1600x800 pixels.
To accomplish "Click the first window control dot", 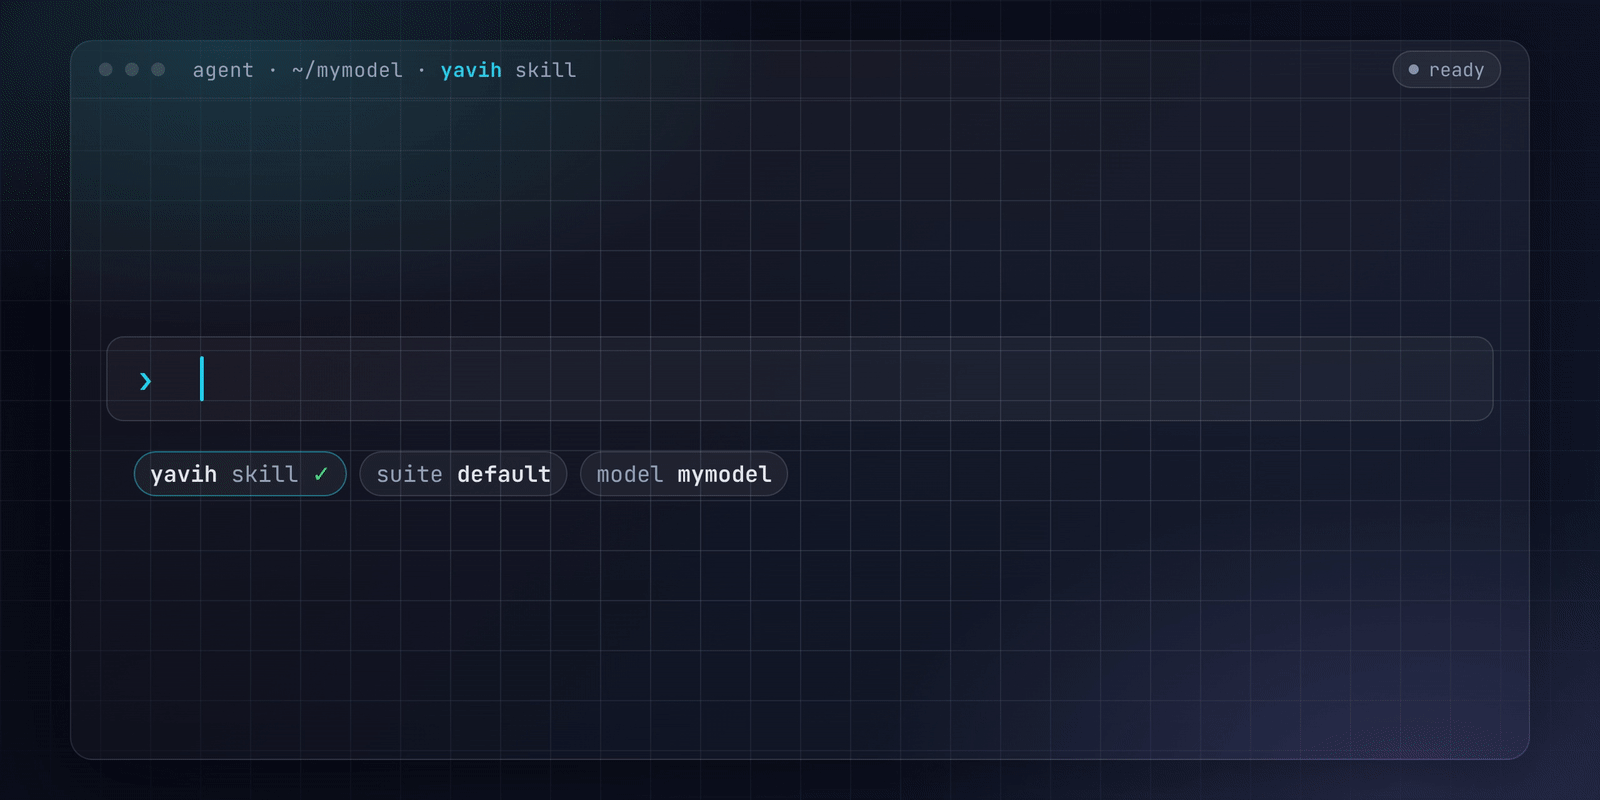I will point(106,69).
